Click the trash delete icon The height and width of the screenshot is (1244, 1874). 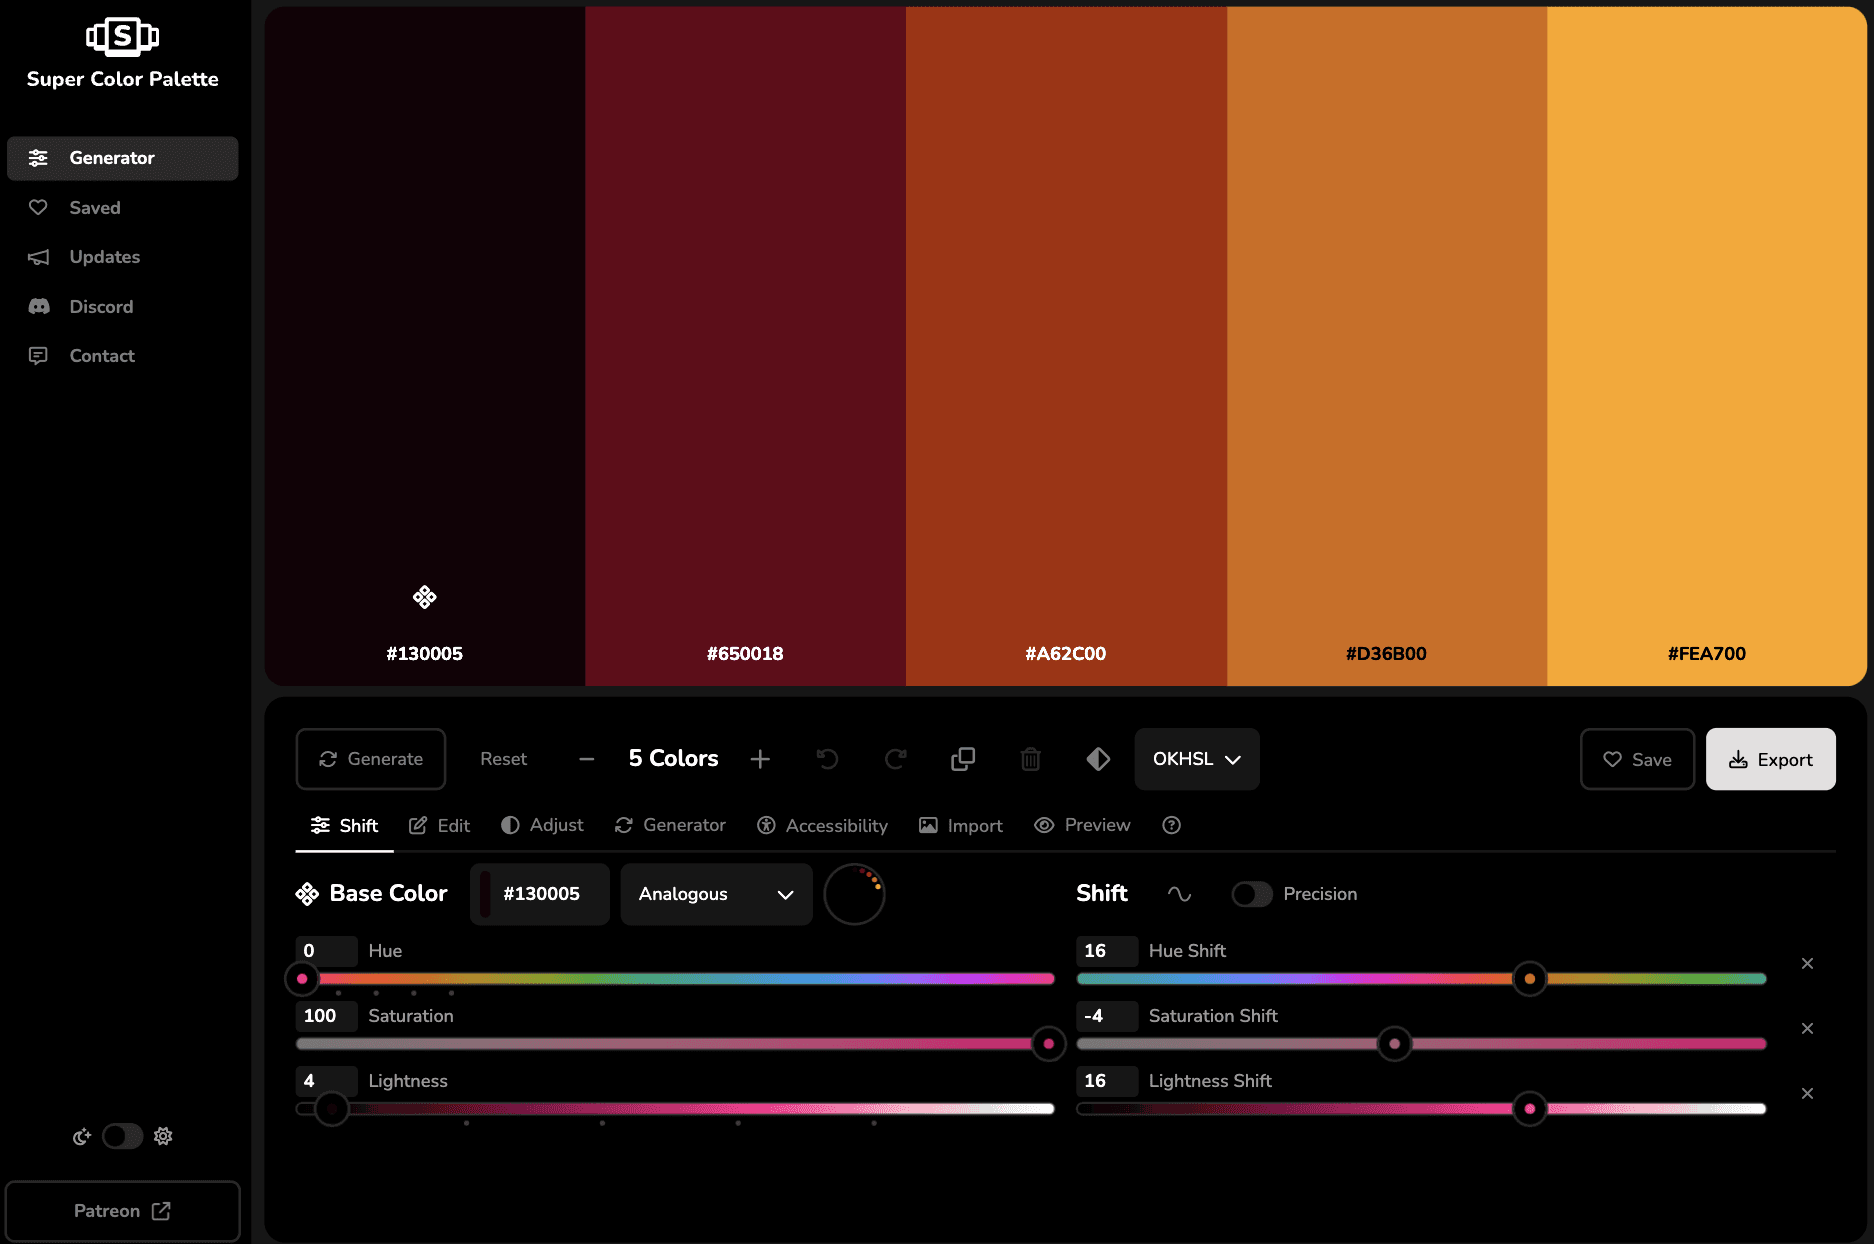(1031, 760)
